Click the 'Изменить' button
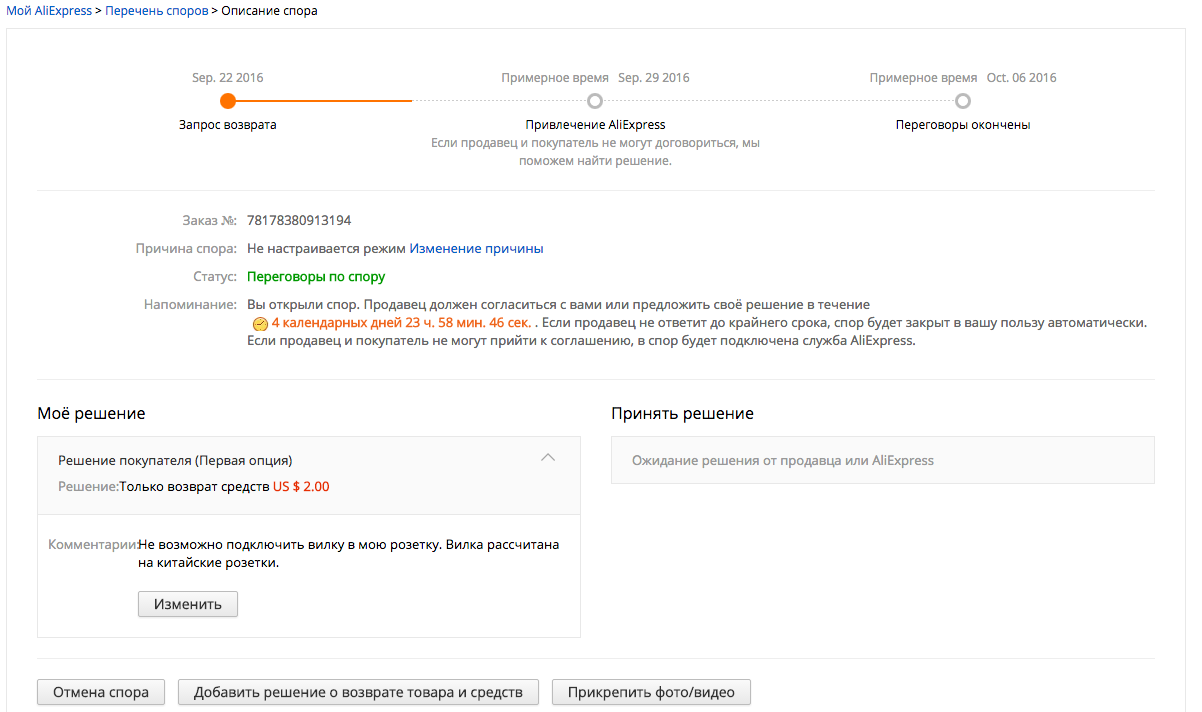1202x712 pixels. point(188,604)
